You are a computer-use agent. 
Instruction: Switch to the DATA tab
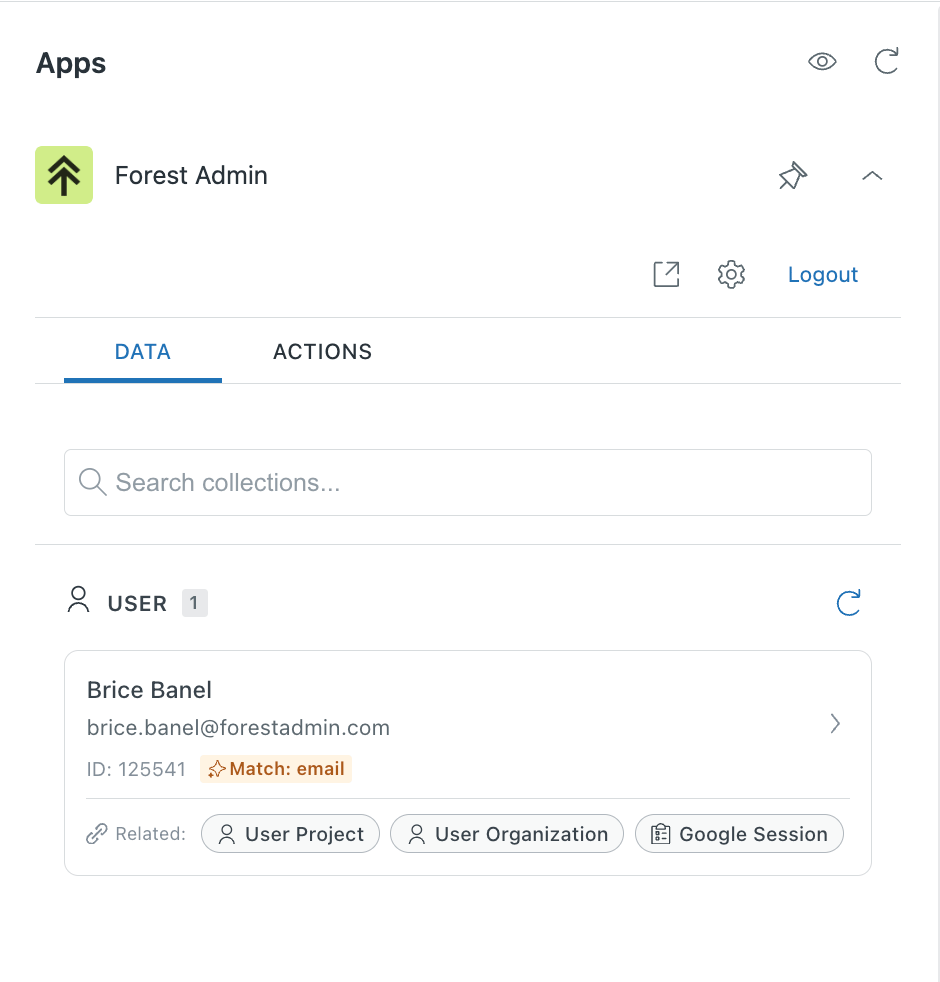[143, 352]
